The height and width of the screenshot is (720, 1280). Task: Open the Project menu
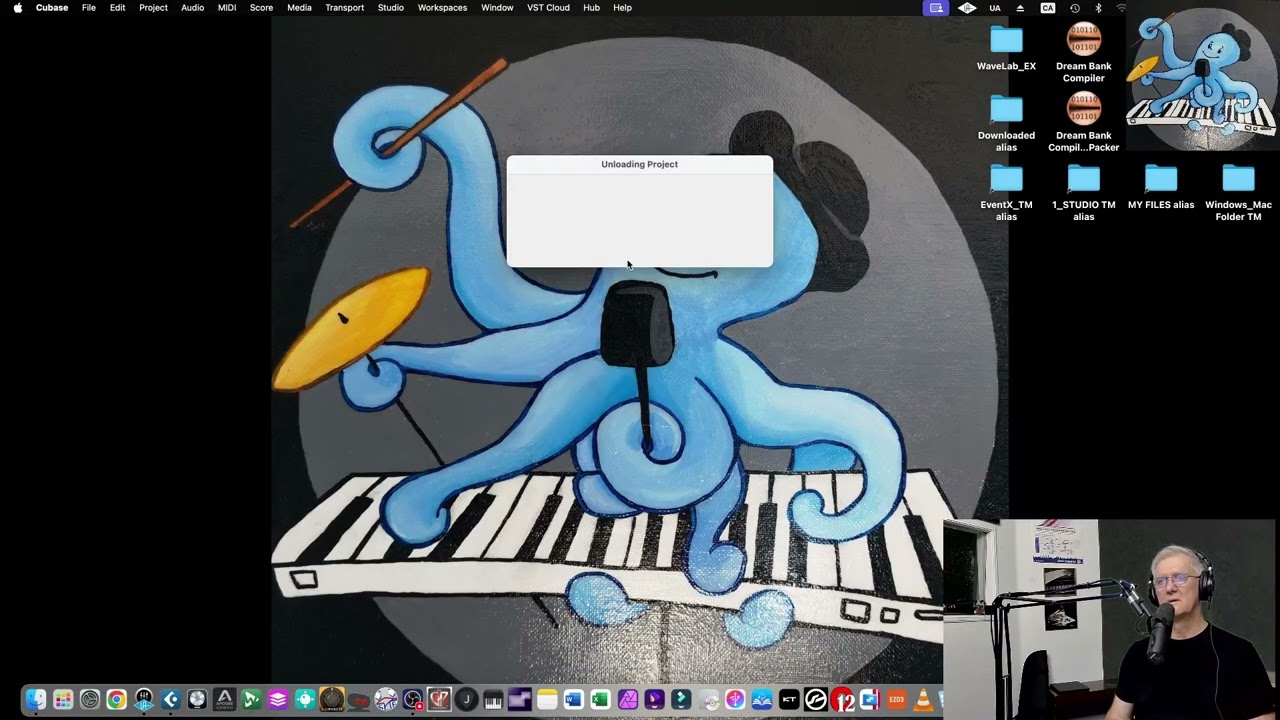coord(153,8)
